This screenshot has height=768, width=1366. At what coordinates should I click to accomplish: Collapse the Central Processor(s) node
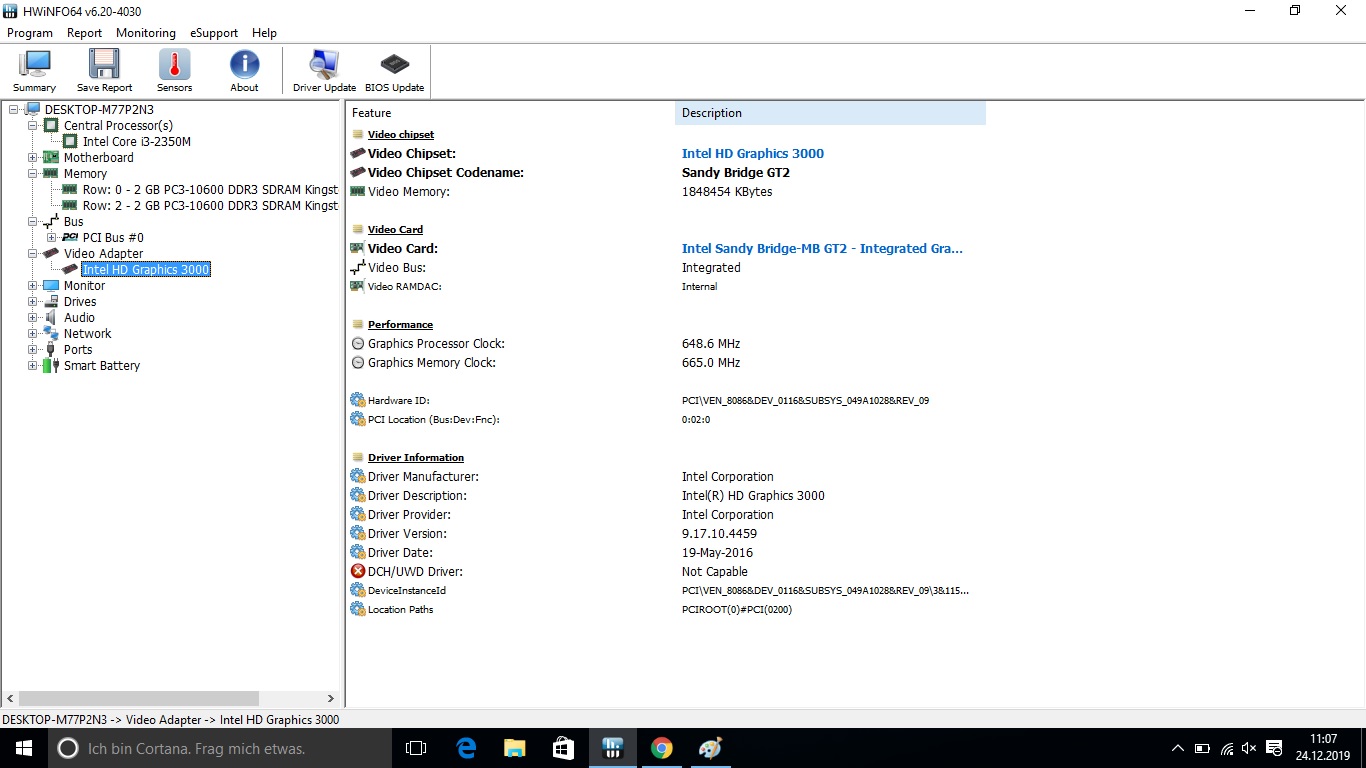point(32,126)
